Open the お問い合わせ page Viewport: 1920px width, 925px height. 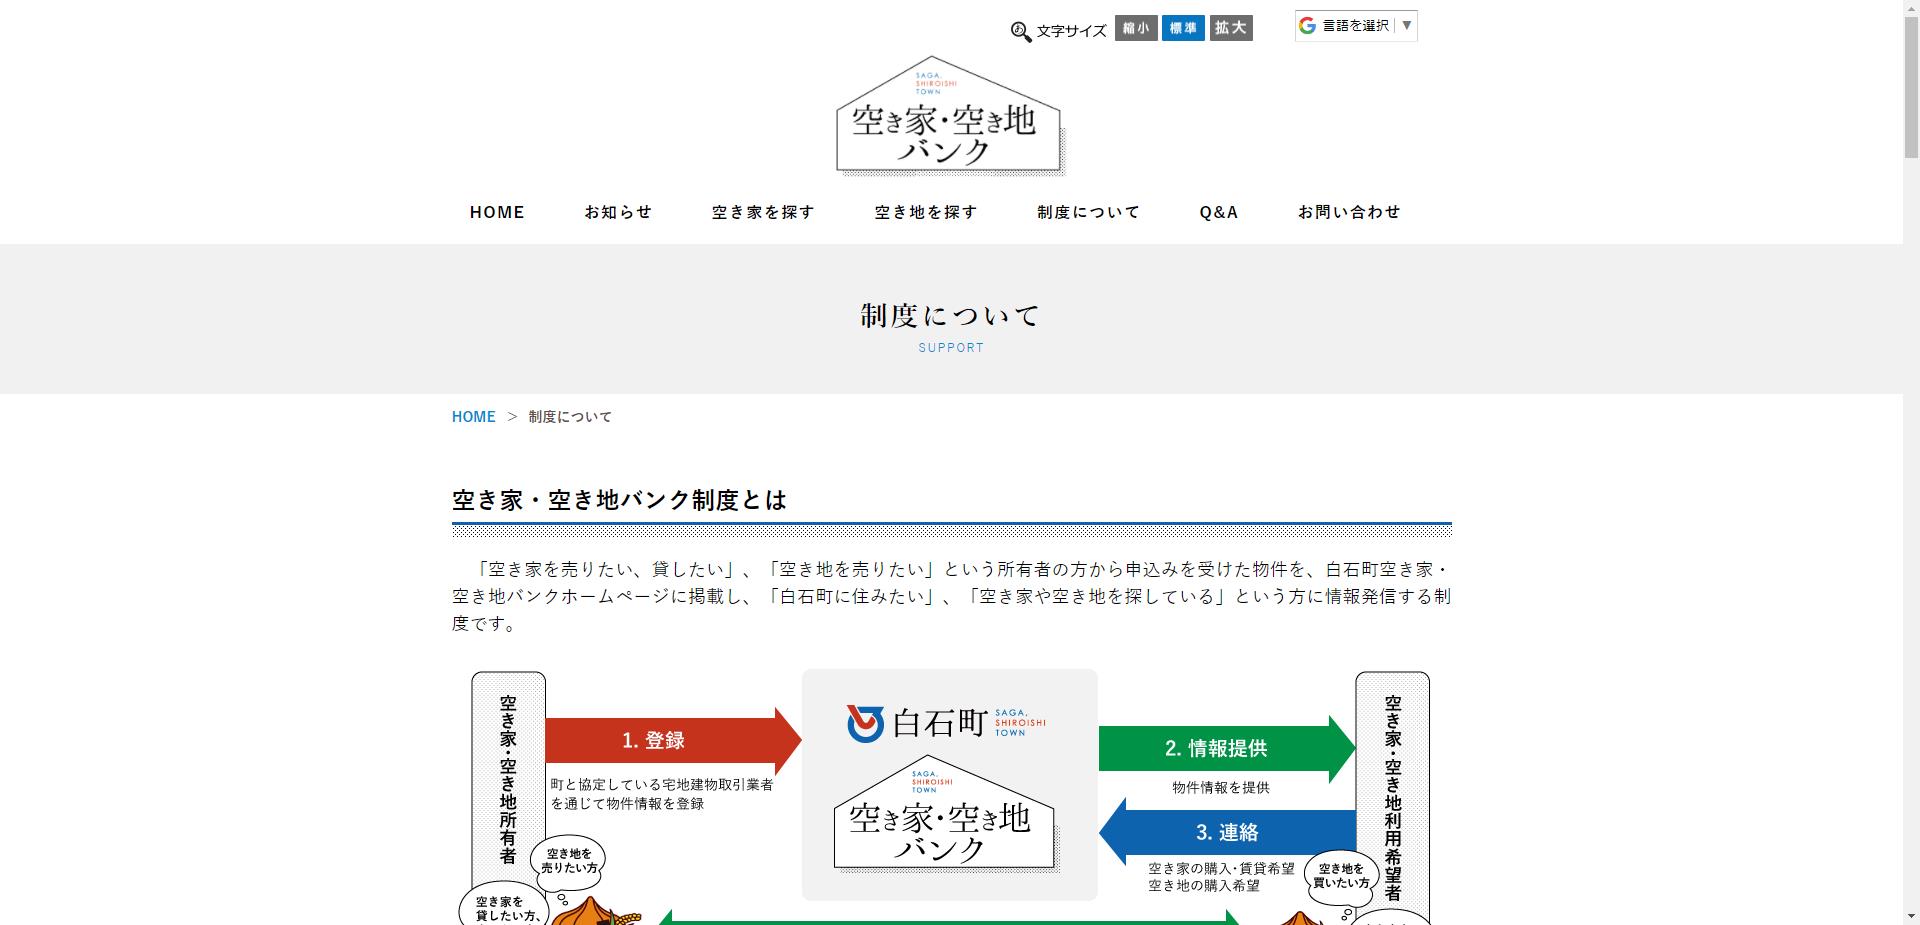pyautogui.click(x=1350, y=211)
